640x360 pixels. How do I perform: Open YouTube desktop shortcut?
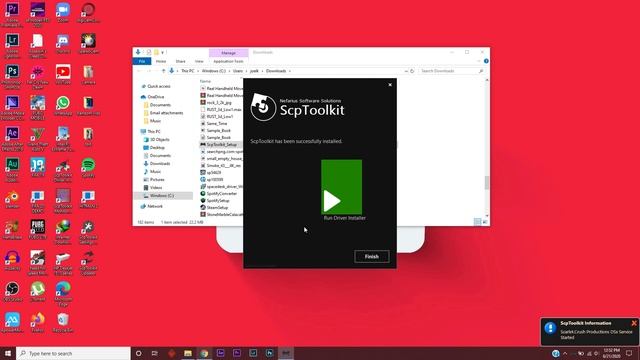point(63,74)
